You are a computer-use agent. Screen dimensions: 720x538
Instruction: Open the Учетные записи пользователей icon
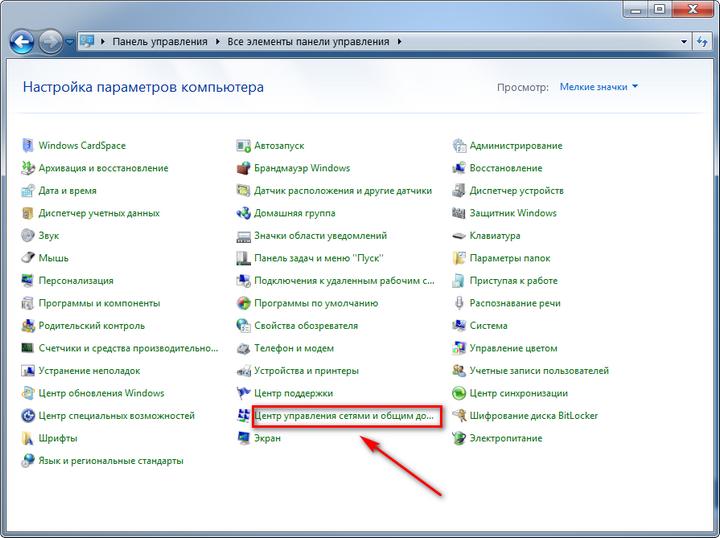coord(459,370)
